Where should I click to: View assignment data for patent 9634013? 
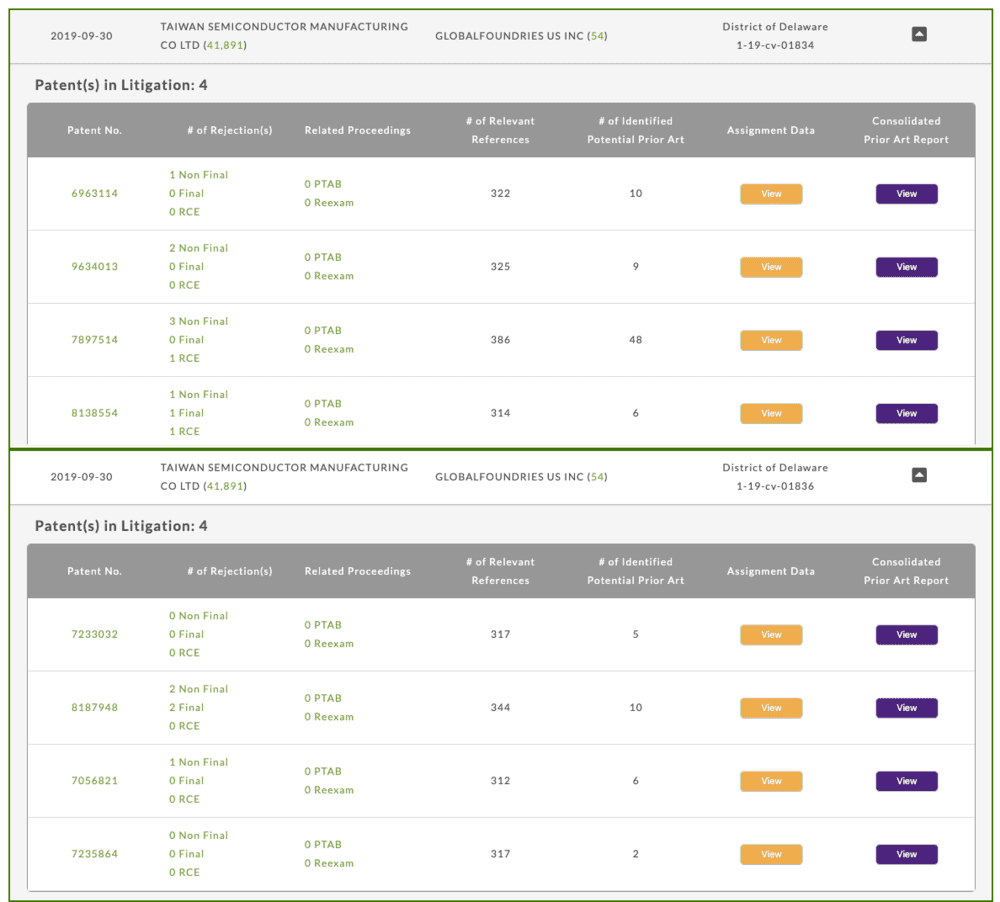[x=771, y=267]
